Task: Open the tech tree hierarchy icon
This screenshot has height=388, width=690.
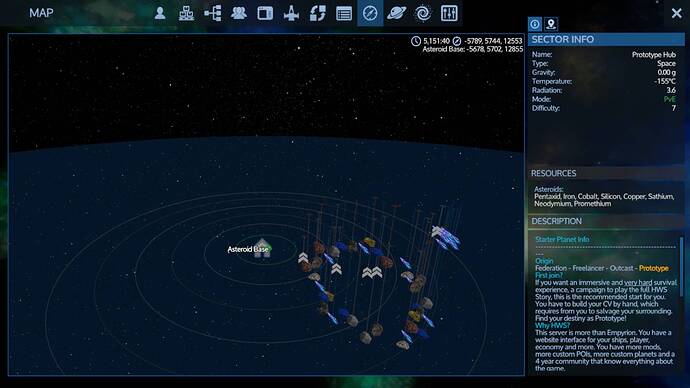Action: click(x=213, y=13)
